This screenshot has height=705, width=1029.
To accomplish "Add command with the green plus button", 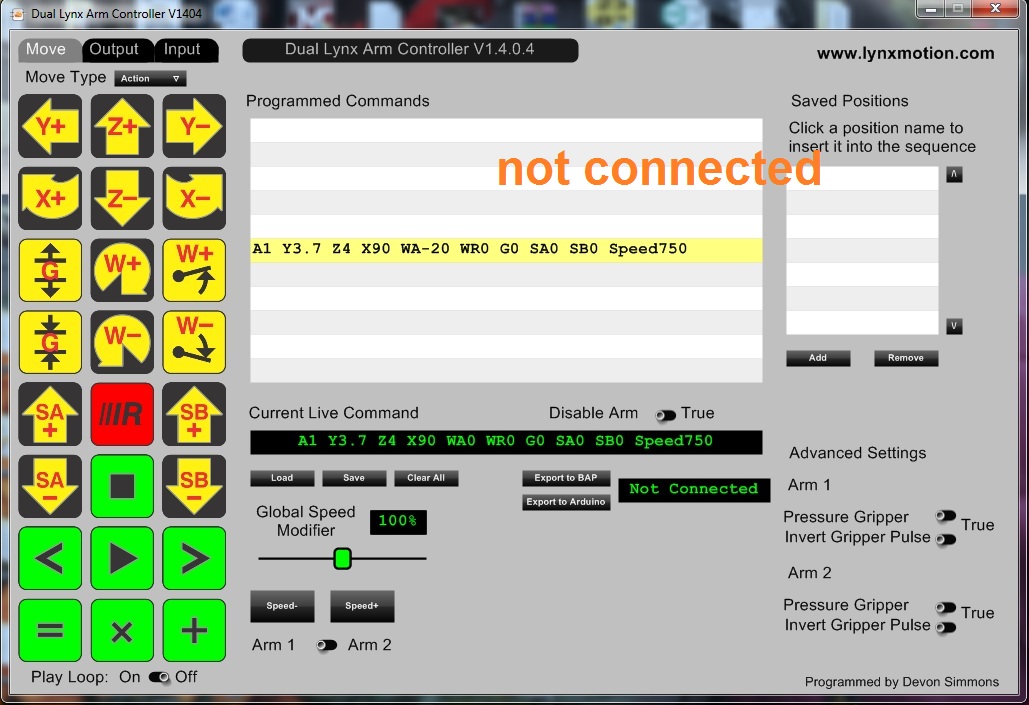I will [x=194, y=630].
